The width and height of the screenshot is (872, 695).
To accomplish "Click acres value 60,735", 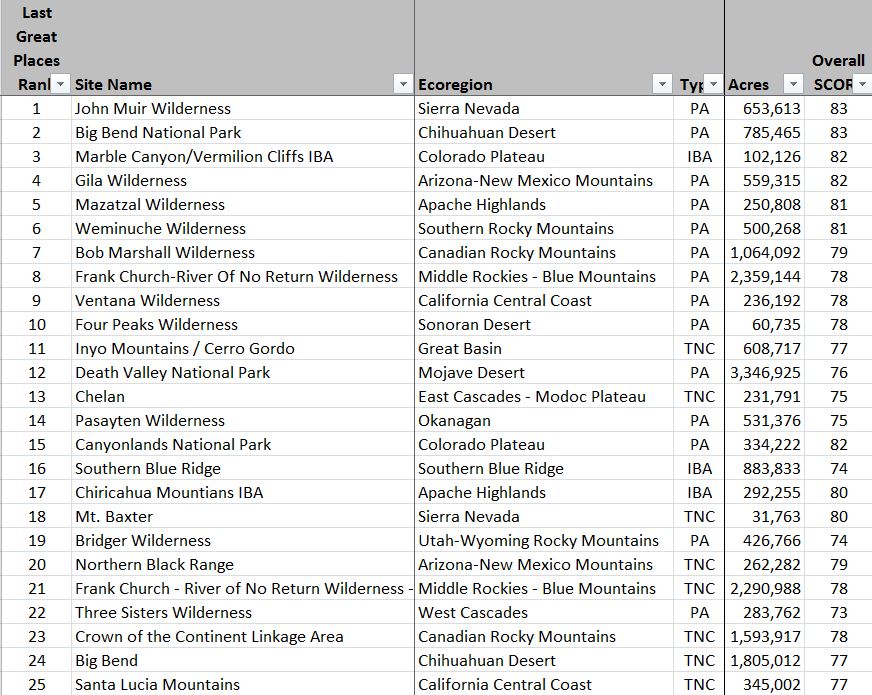I will tap(764, 324).
